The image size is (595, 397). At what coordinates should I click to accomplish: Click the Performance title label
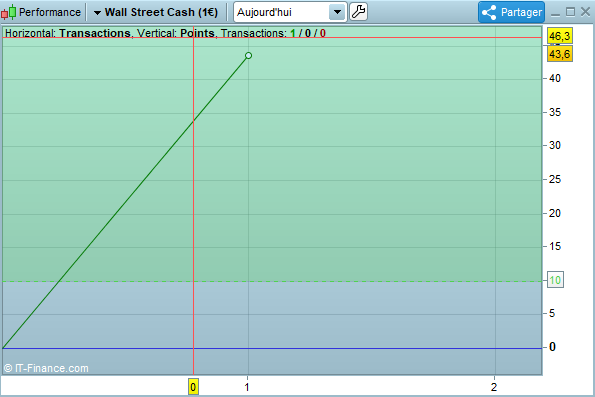click(x=50, y=12)
